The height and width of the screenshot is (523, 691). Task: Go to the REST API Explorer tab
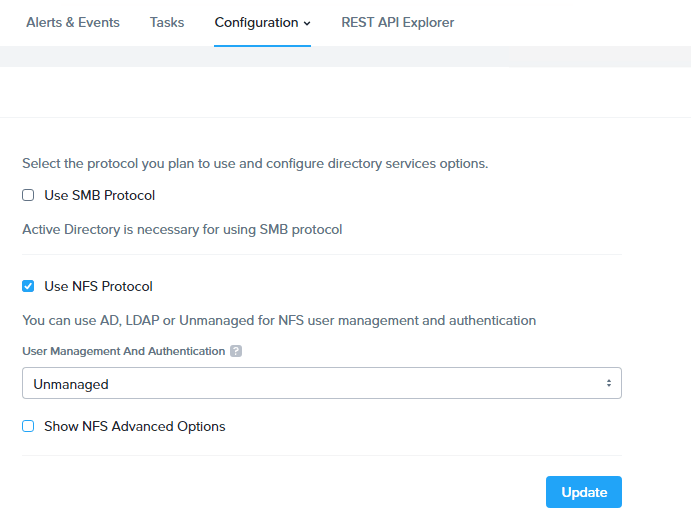397,22
